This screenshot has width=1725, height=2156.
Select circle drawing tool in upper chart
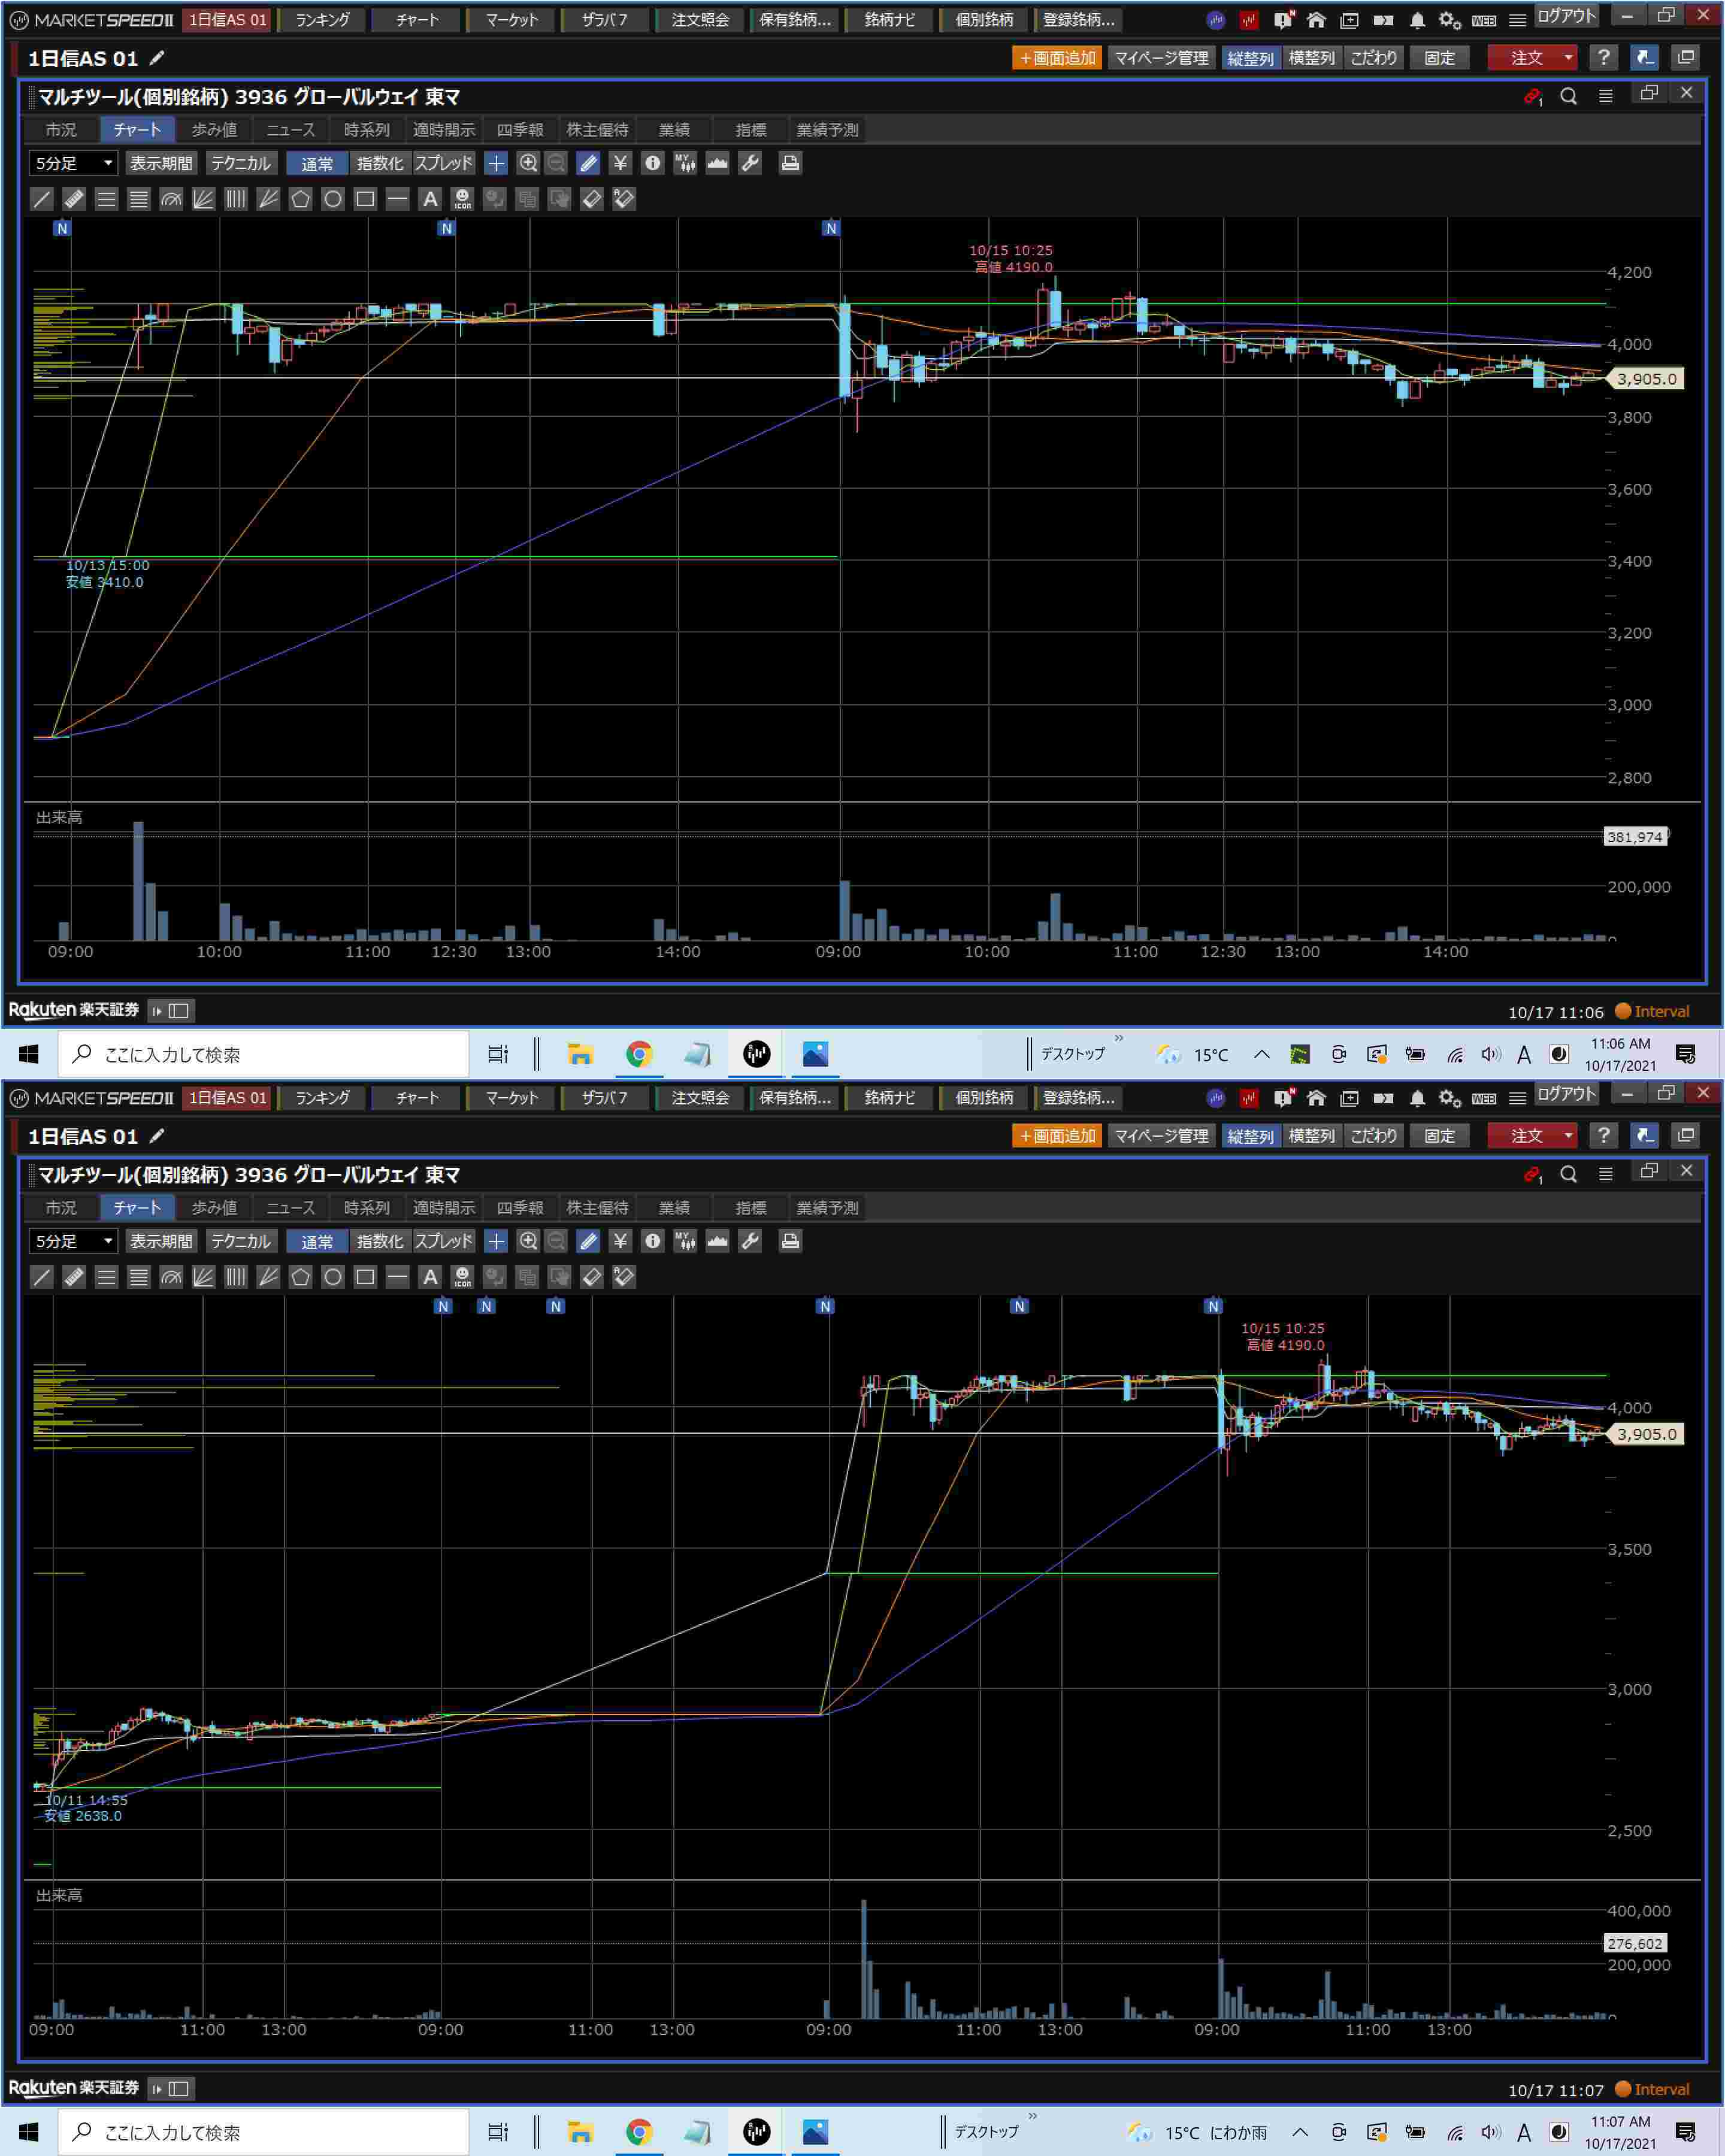click(x=333, y=199)
